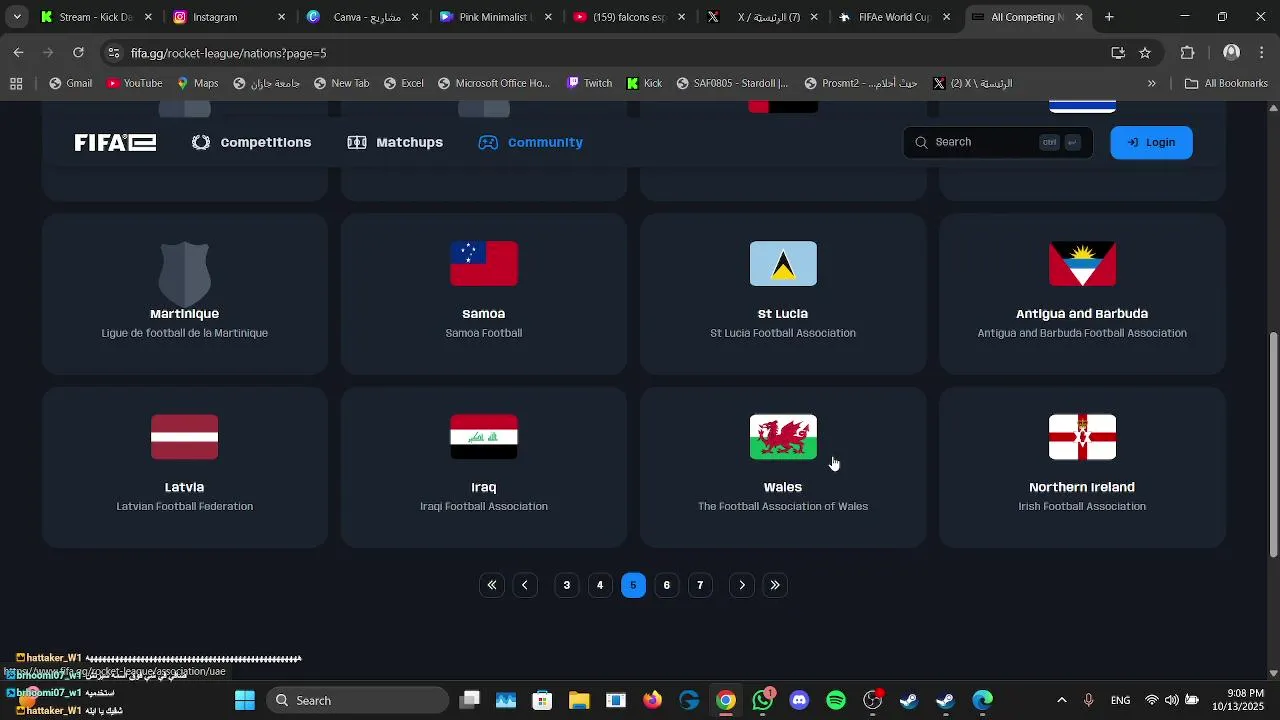
Task: Open the Martinique nation card
Action: [x=185, y=294]
